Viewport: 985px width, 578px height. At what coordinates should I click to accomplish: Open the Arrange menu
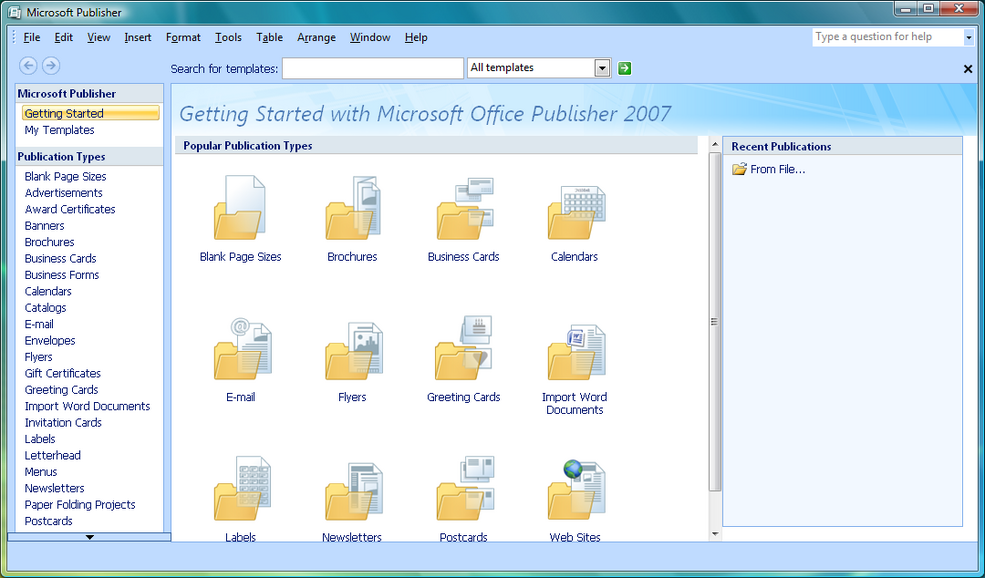coord(317,38)
